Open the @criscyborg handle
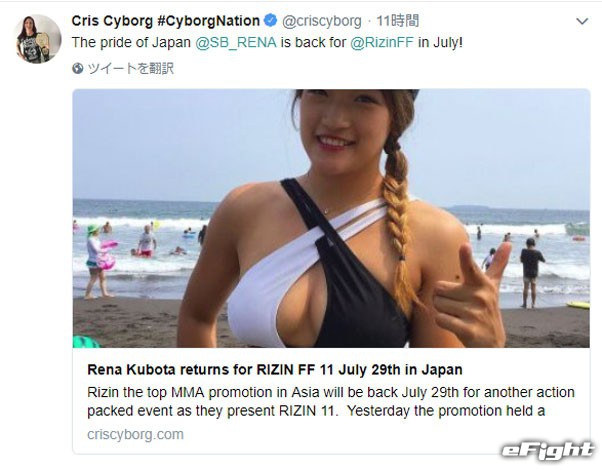The height and width of the screenshot is (470, 602). 322,21
